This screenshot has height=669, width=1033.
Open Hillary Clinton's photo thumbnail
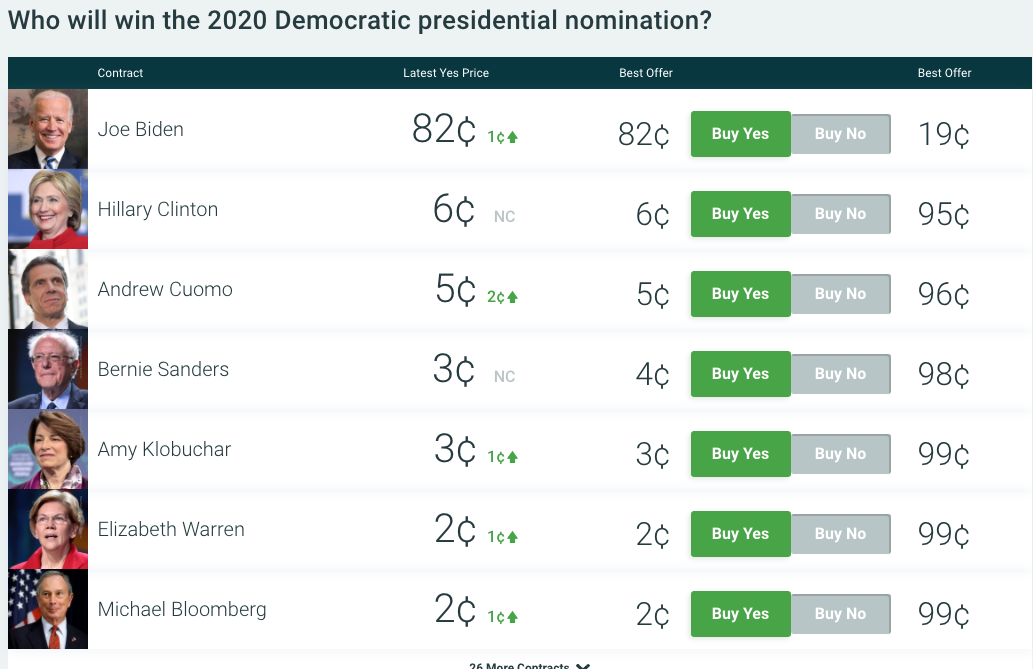click(47, 209)
